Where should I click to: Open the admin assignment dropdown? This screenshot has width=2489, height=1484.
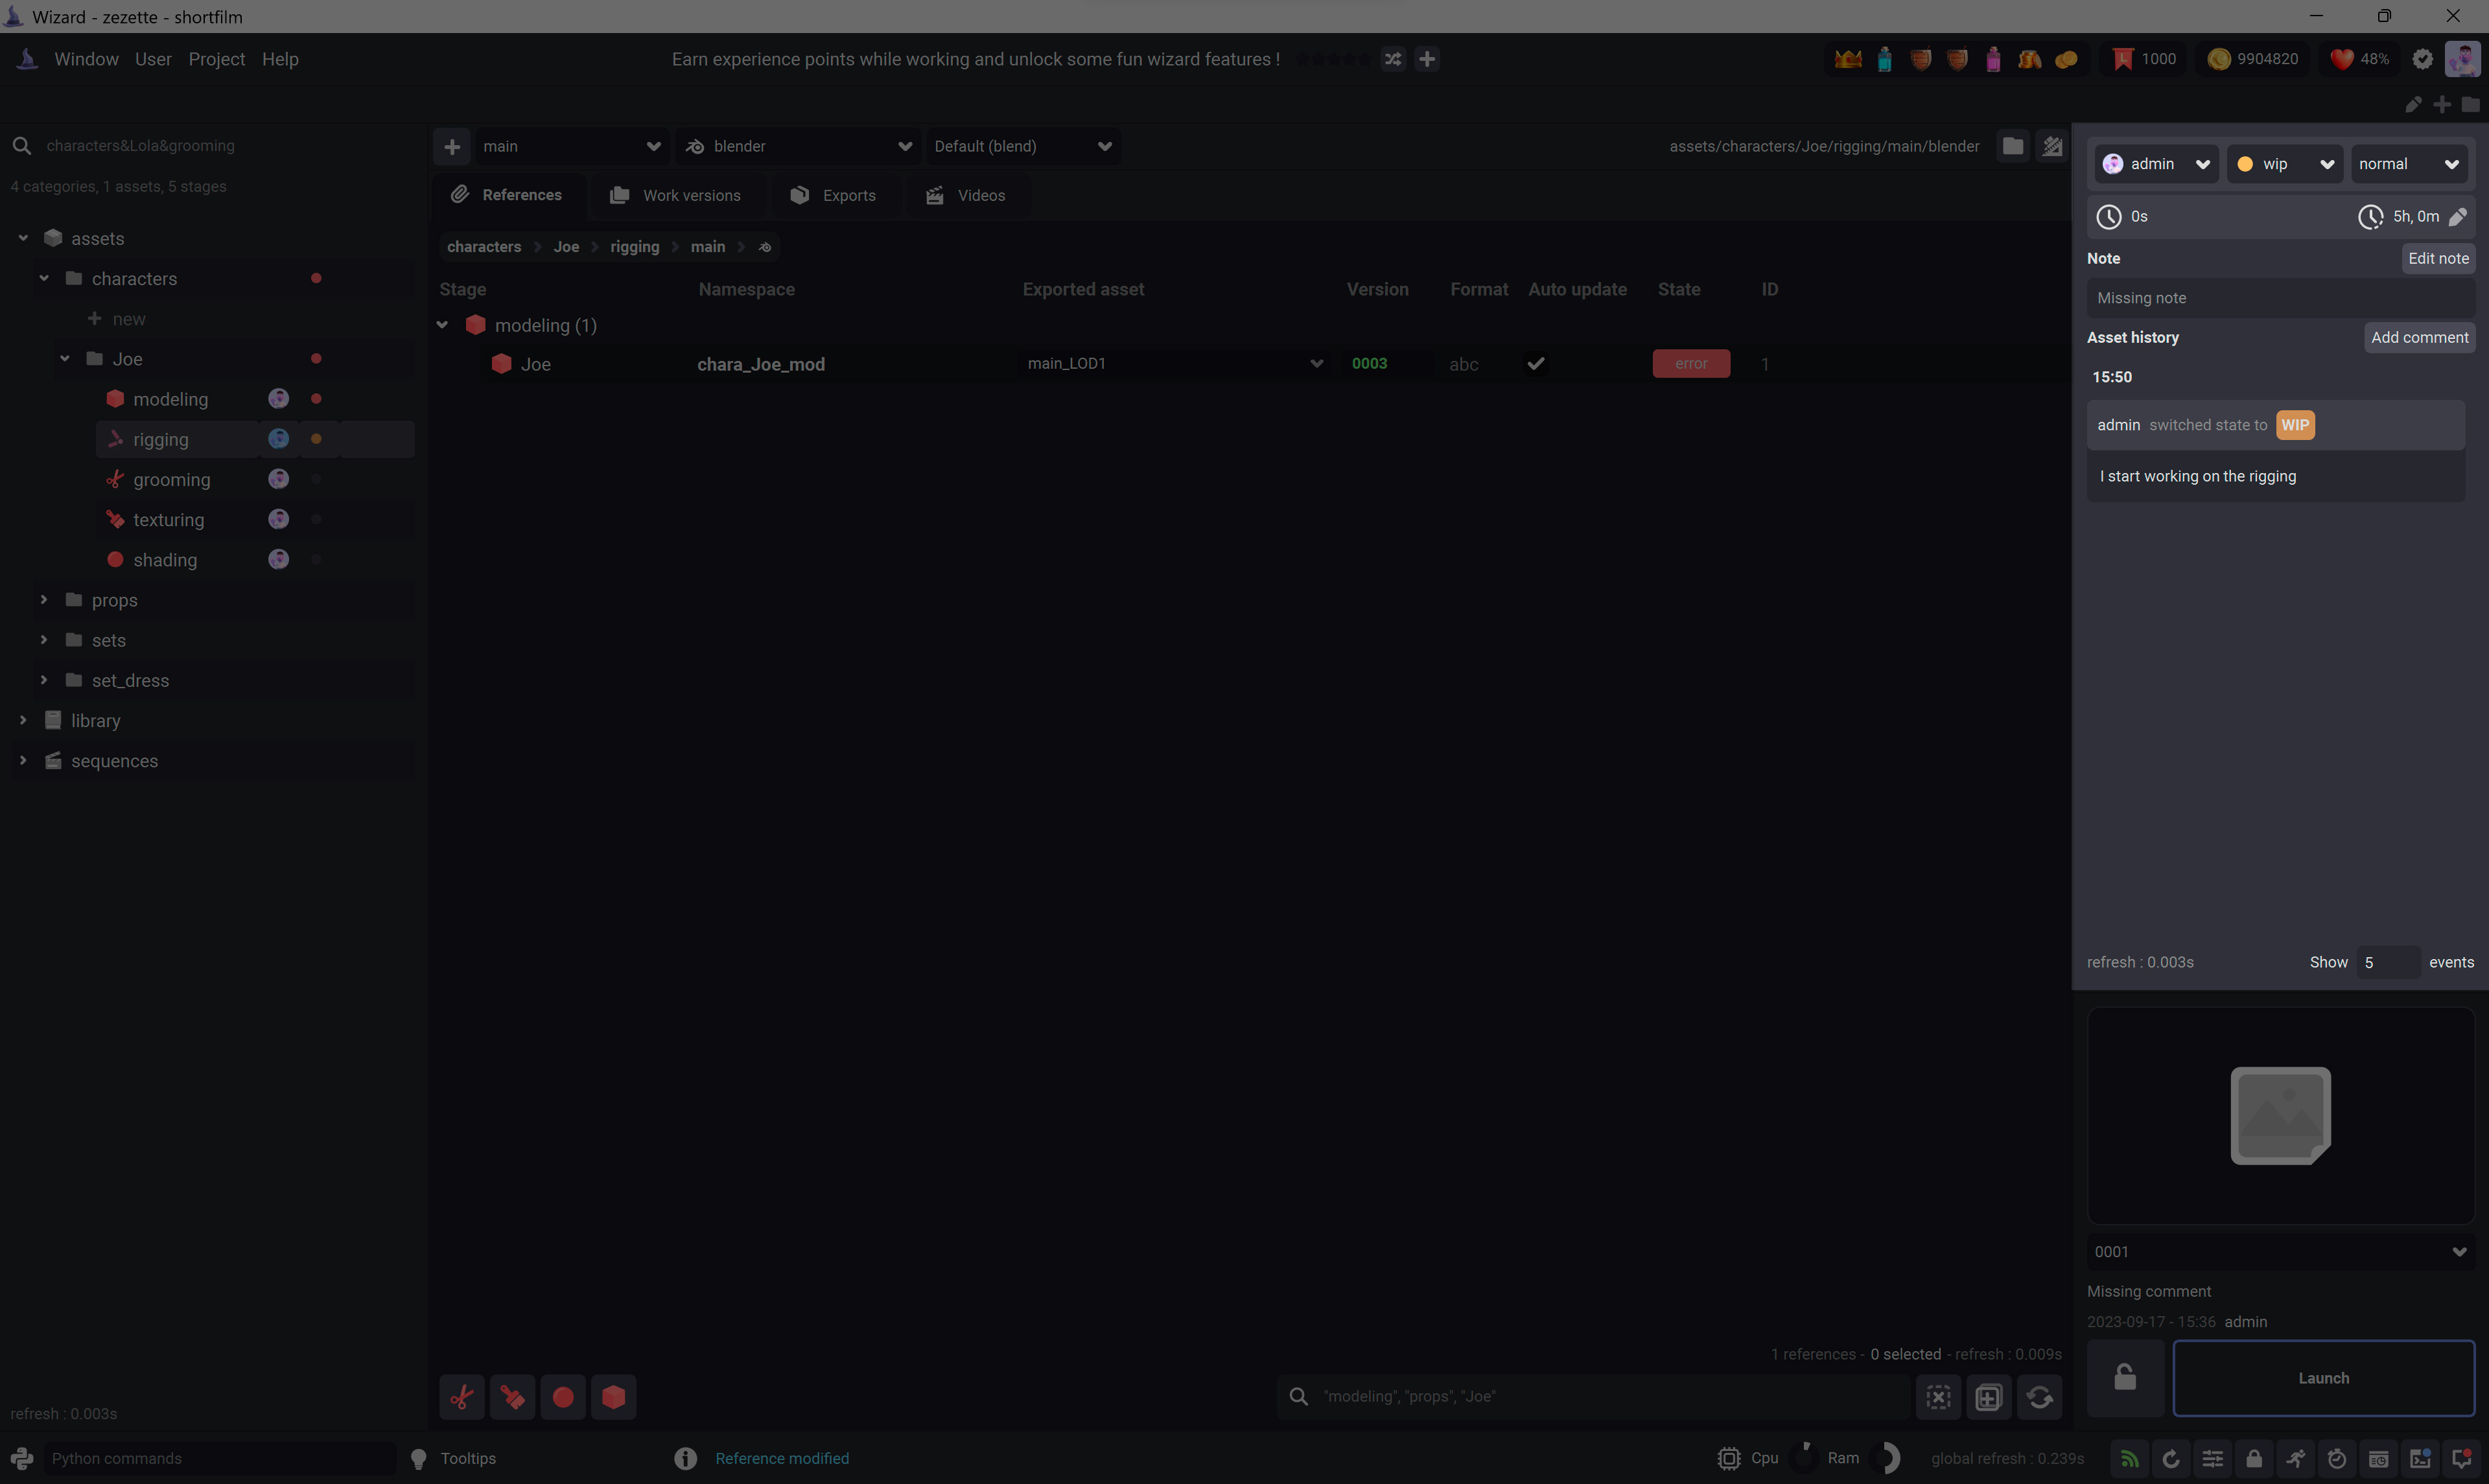click(x=2157, y=164)
